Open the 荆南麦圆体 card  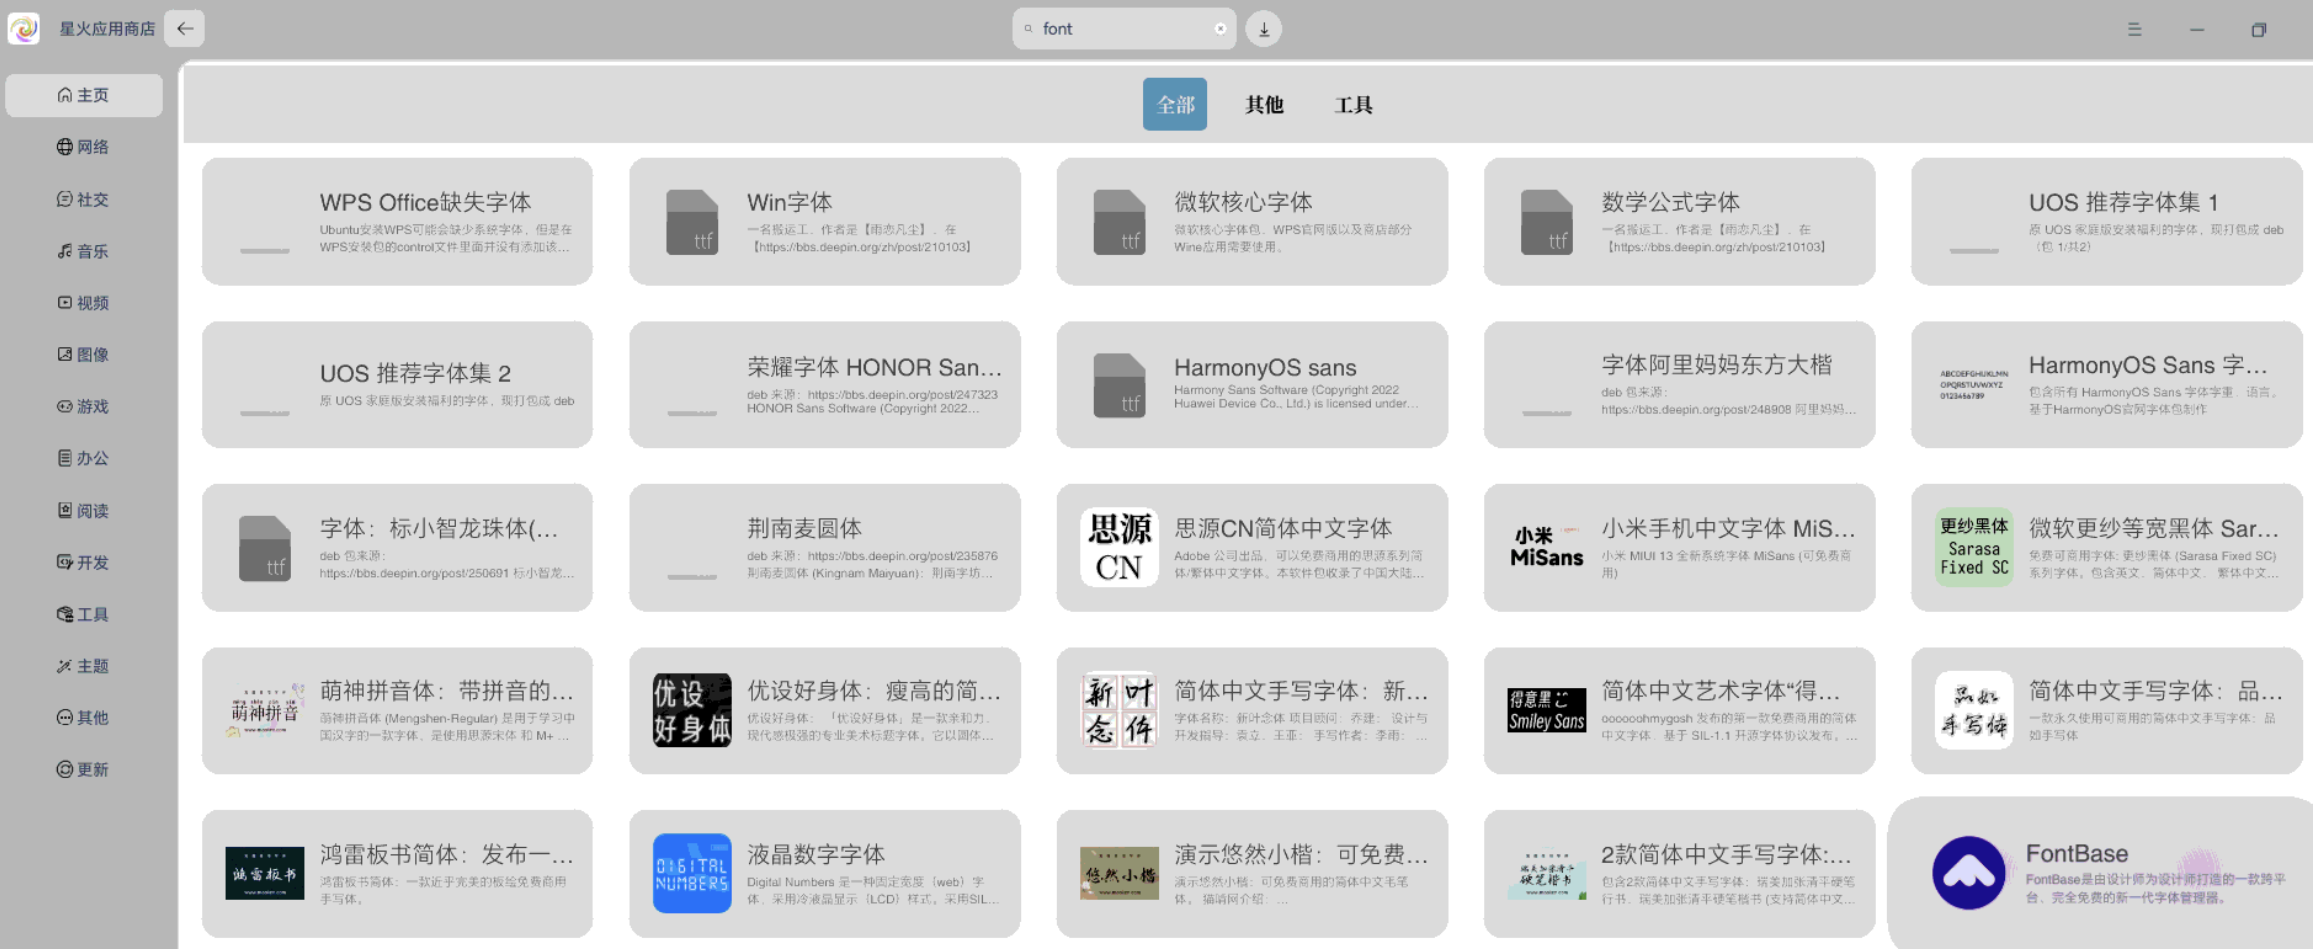click(825, 548)
